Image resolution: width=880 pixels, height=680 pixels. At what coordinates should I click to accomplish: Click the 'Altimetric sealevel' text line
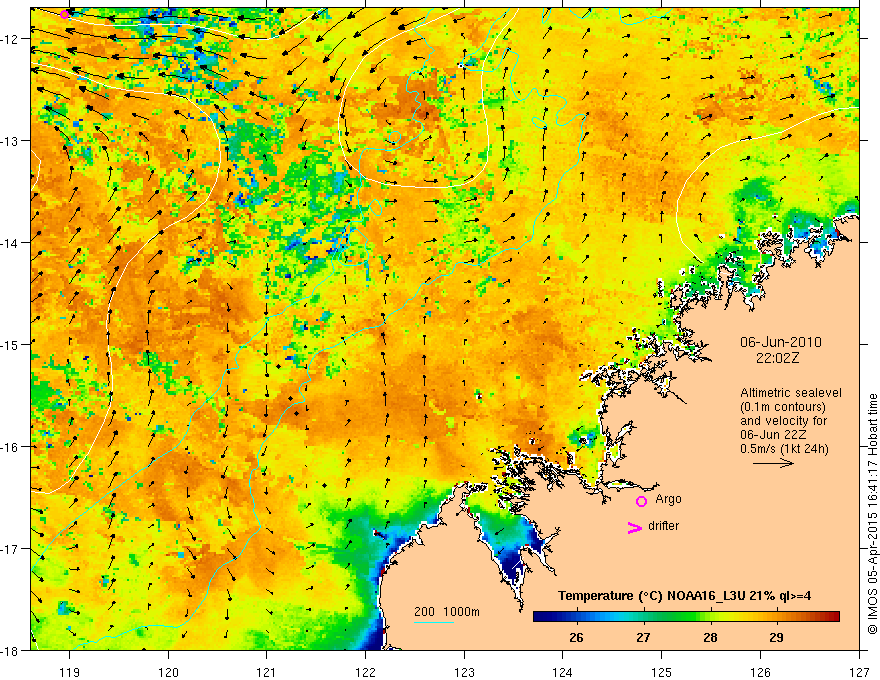pyautogui.click(x=791, y=393)
